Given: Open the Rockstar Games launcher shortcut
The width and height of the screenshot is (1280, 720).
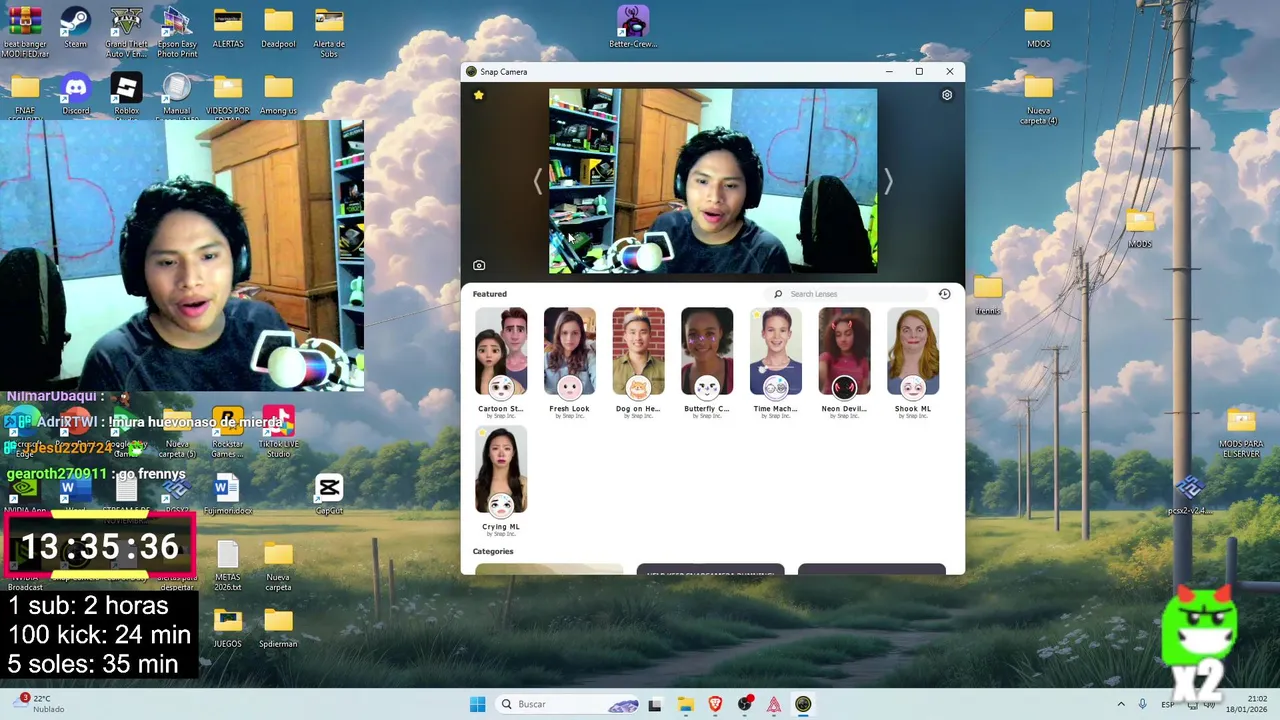Looking at the screenshot, I should pos(228,432).
